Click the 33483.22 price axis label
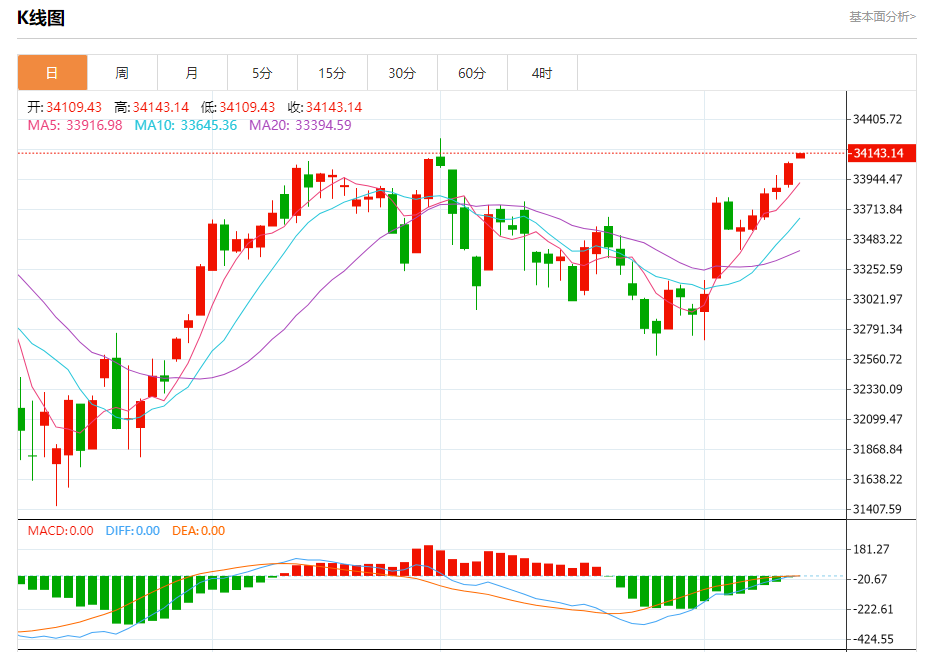925x652 pixels. tap(878, 239)
